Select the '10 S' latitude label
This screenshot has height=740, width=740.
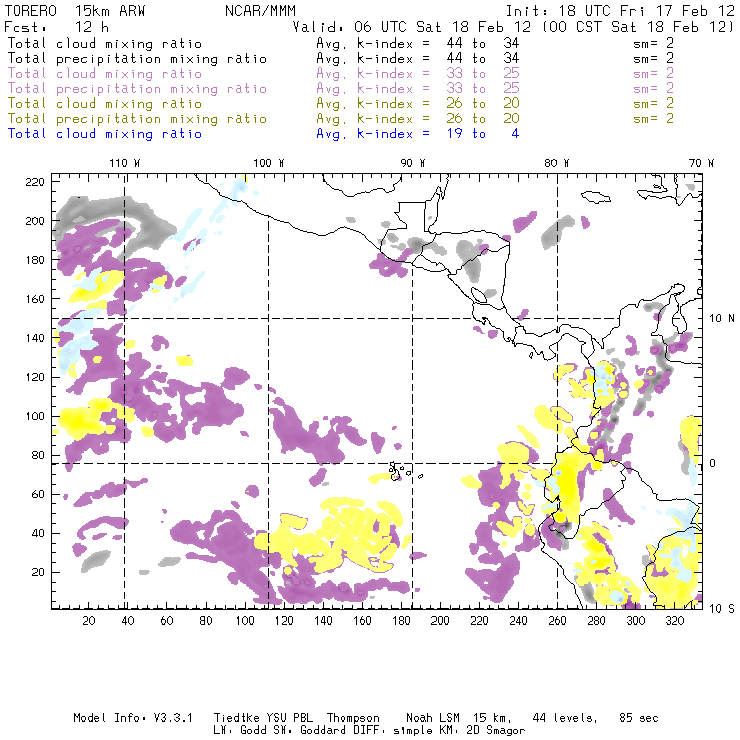(x=722, y=609)
